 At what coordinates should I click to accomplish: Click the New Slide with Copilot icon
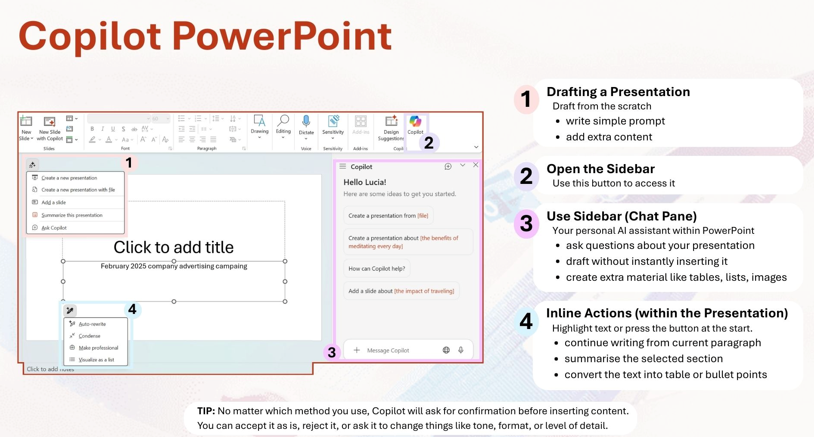(x=49, y=126)
